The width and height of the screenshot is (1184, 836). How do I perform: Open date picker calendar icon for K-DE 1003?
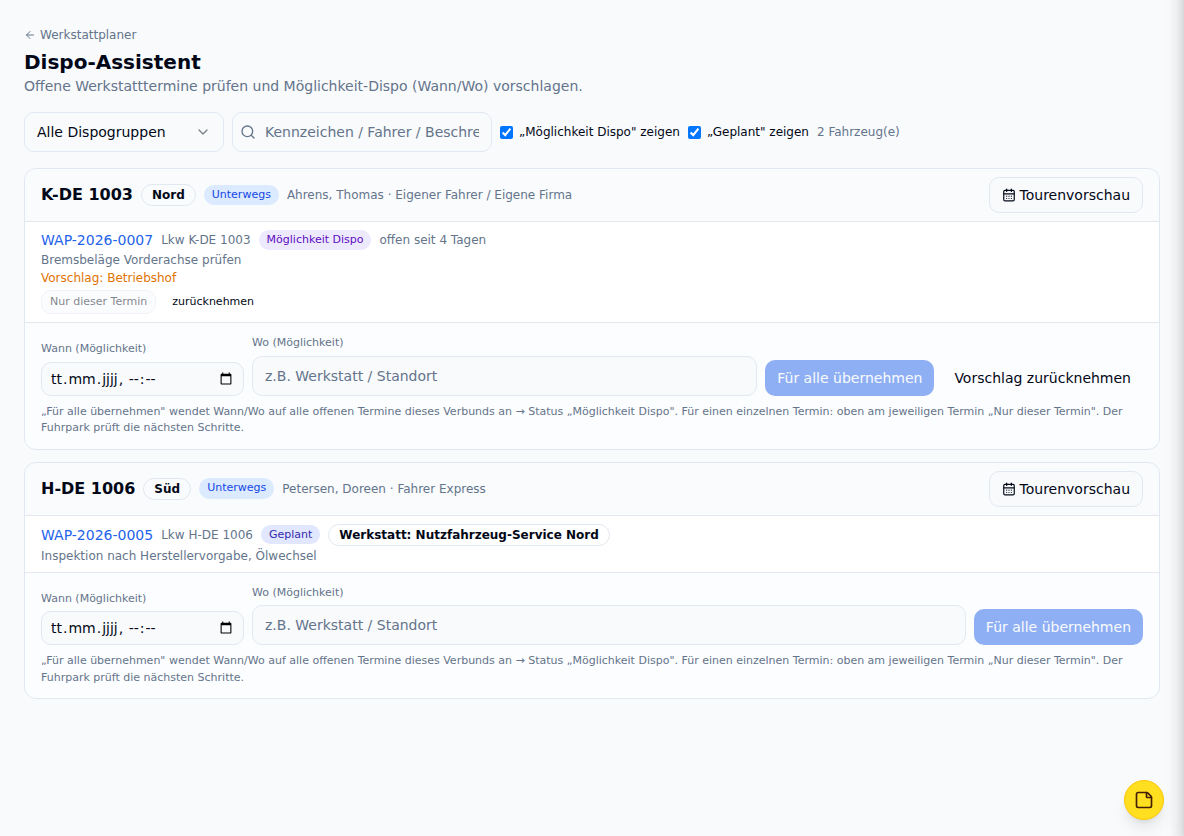click(x=226, y=379)
